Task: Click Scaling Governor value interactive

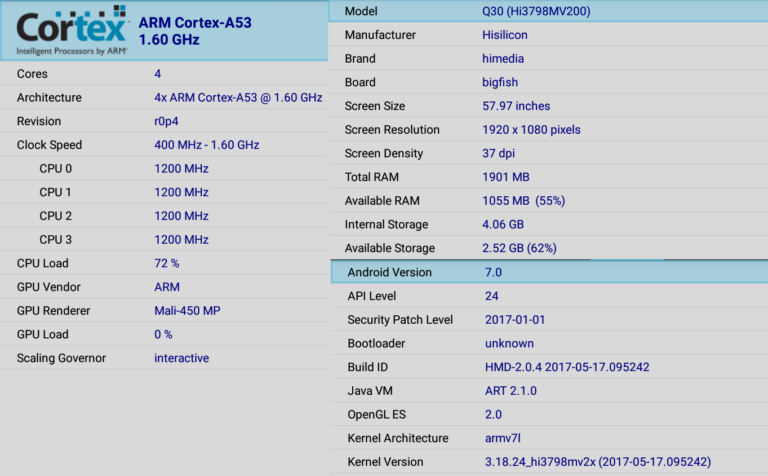Action: pyautogui.click(x=181, y=358)
